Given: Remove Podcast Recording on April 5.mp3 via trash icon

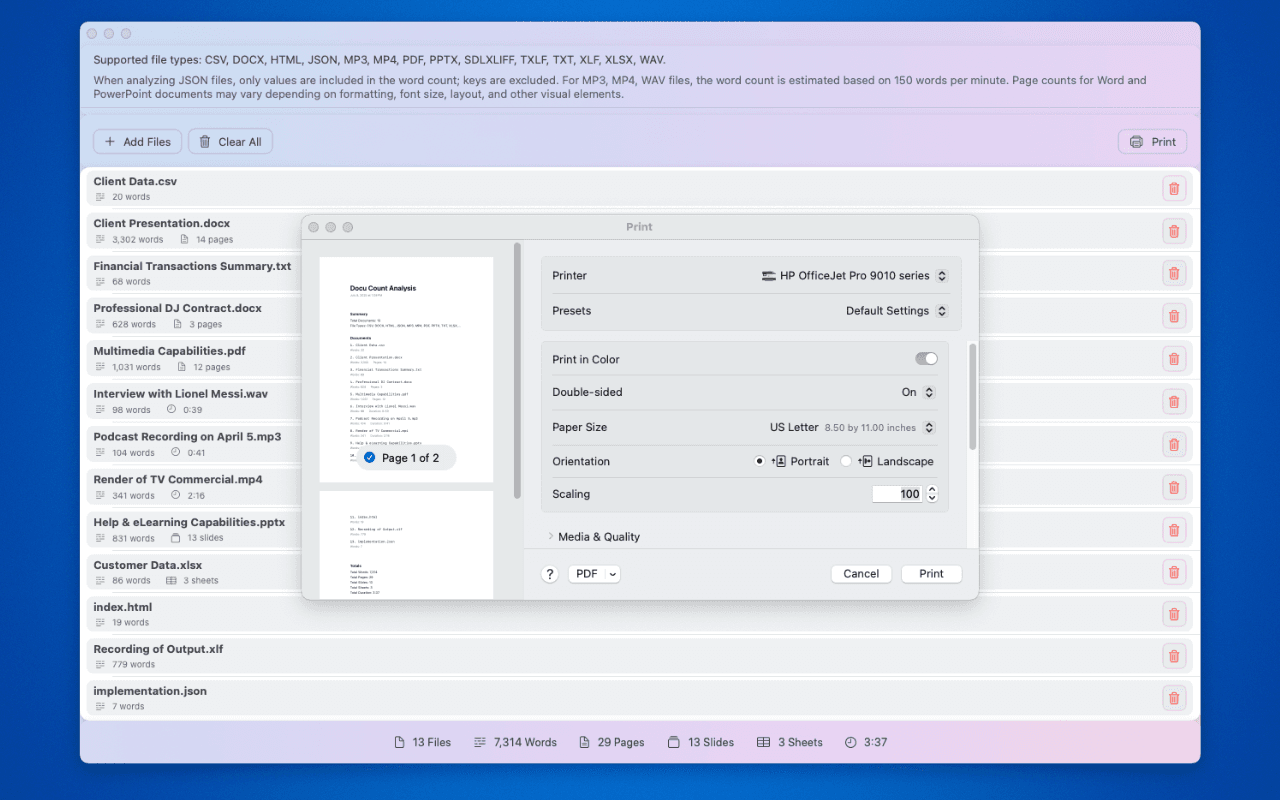Looking at the screenshot, I should tap(1174, 444).
